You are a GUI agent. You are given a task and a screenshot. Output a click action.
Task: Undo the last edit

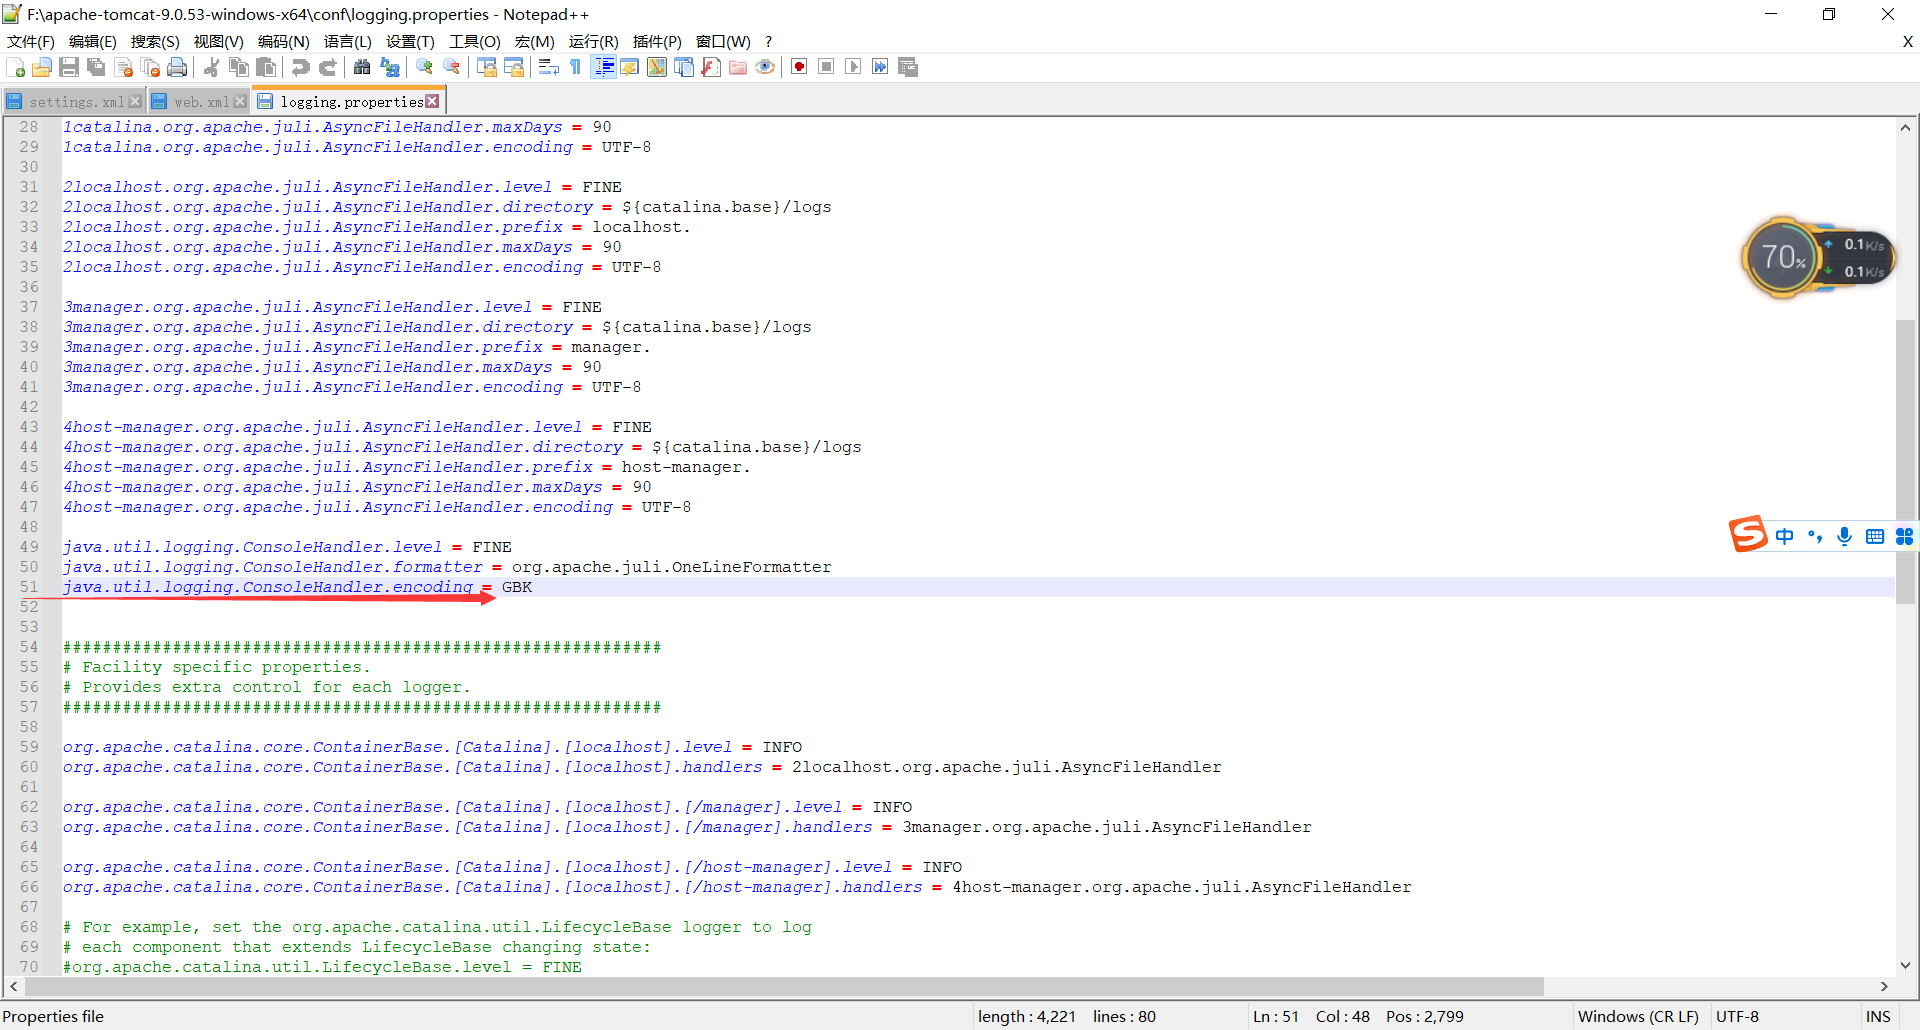[300, 67]
